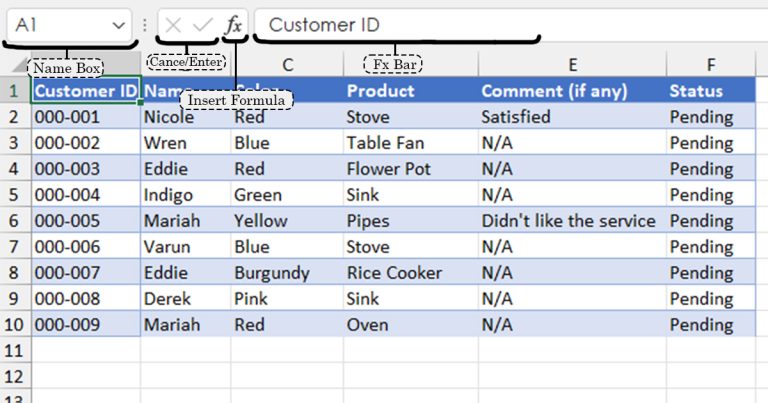Select column F header

pos(710,65)
